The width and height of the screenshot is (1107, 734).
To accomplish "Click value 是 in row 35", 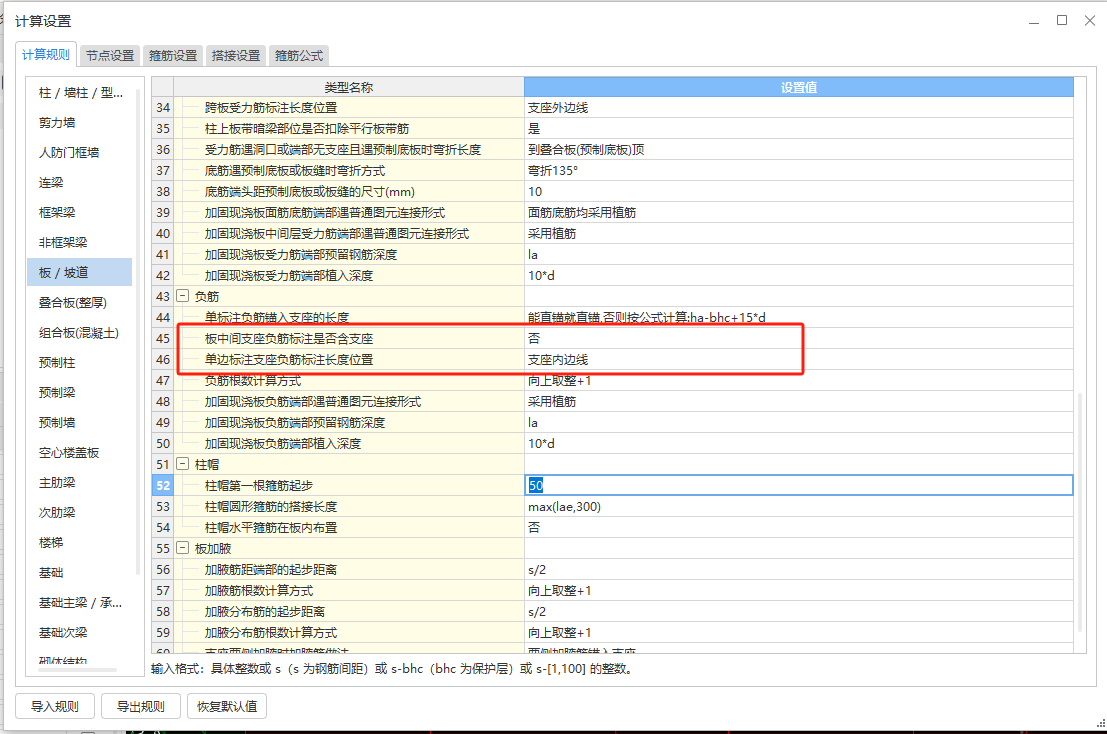I will click(x=798, y=128).
